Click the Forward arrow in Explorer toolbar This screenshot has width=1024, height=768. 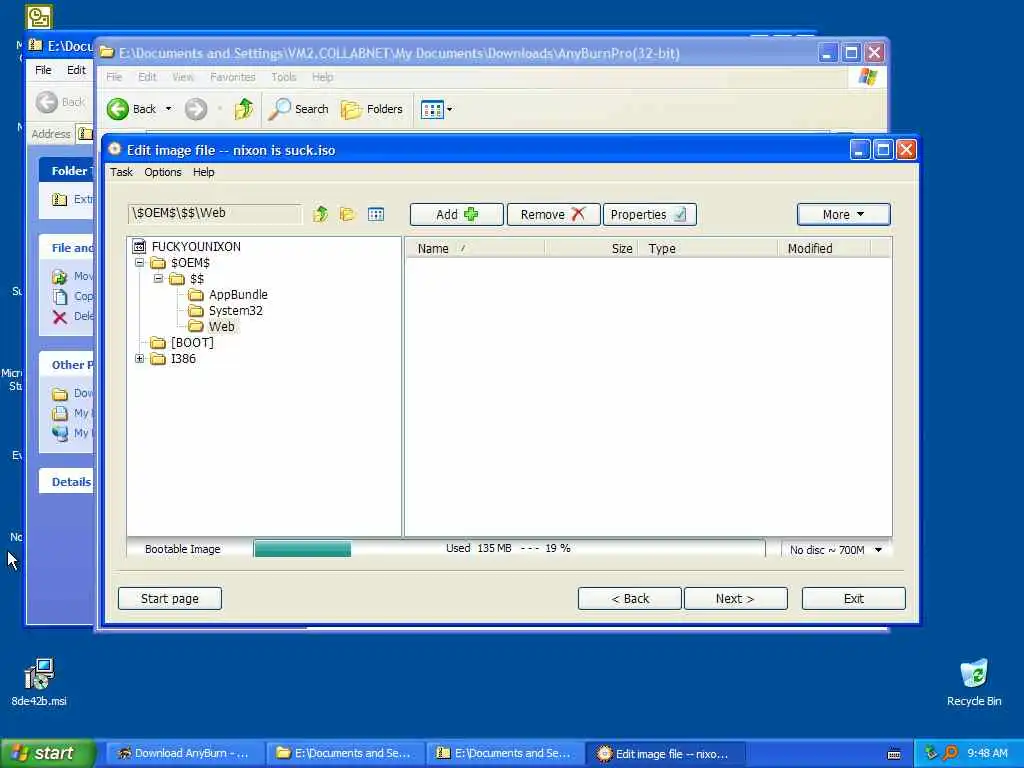196,109
